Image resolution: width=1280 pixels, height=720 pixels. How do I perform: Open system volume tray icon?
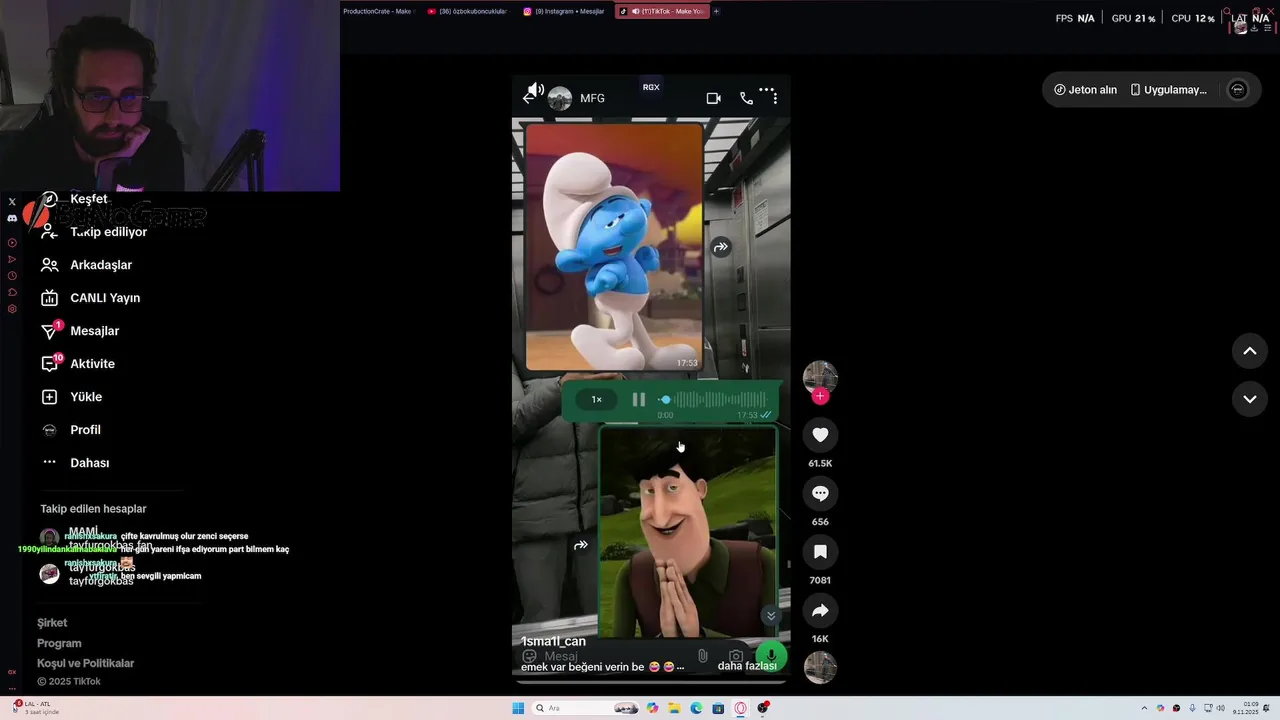(x=1222, y=708)
